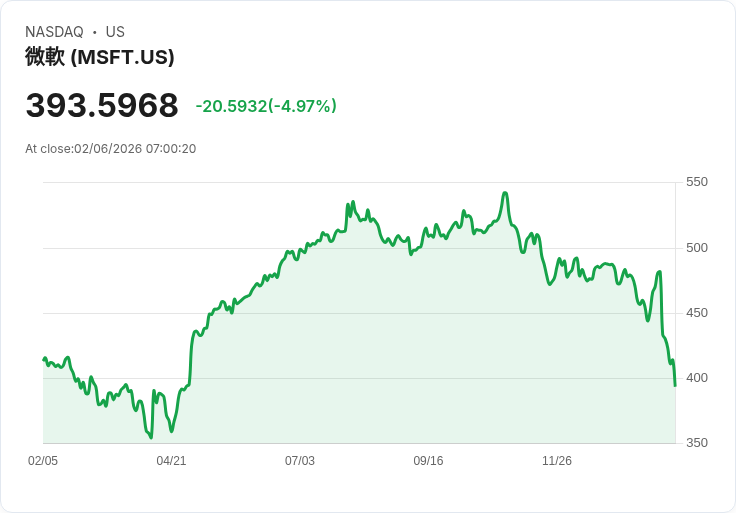Click the 350 y-axis label
This screenshot has width=736, height=513.
(697, 443)
